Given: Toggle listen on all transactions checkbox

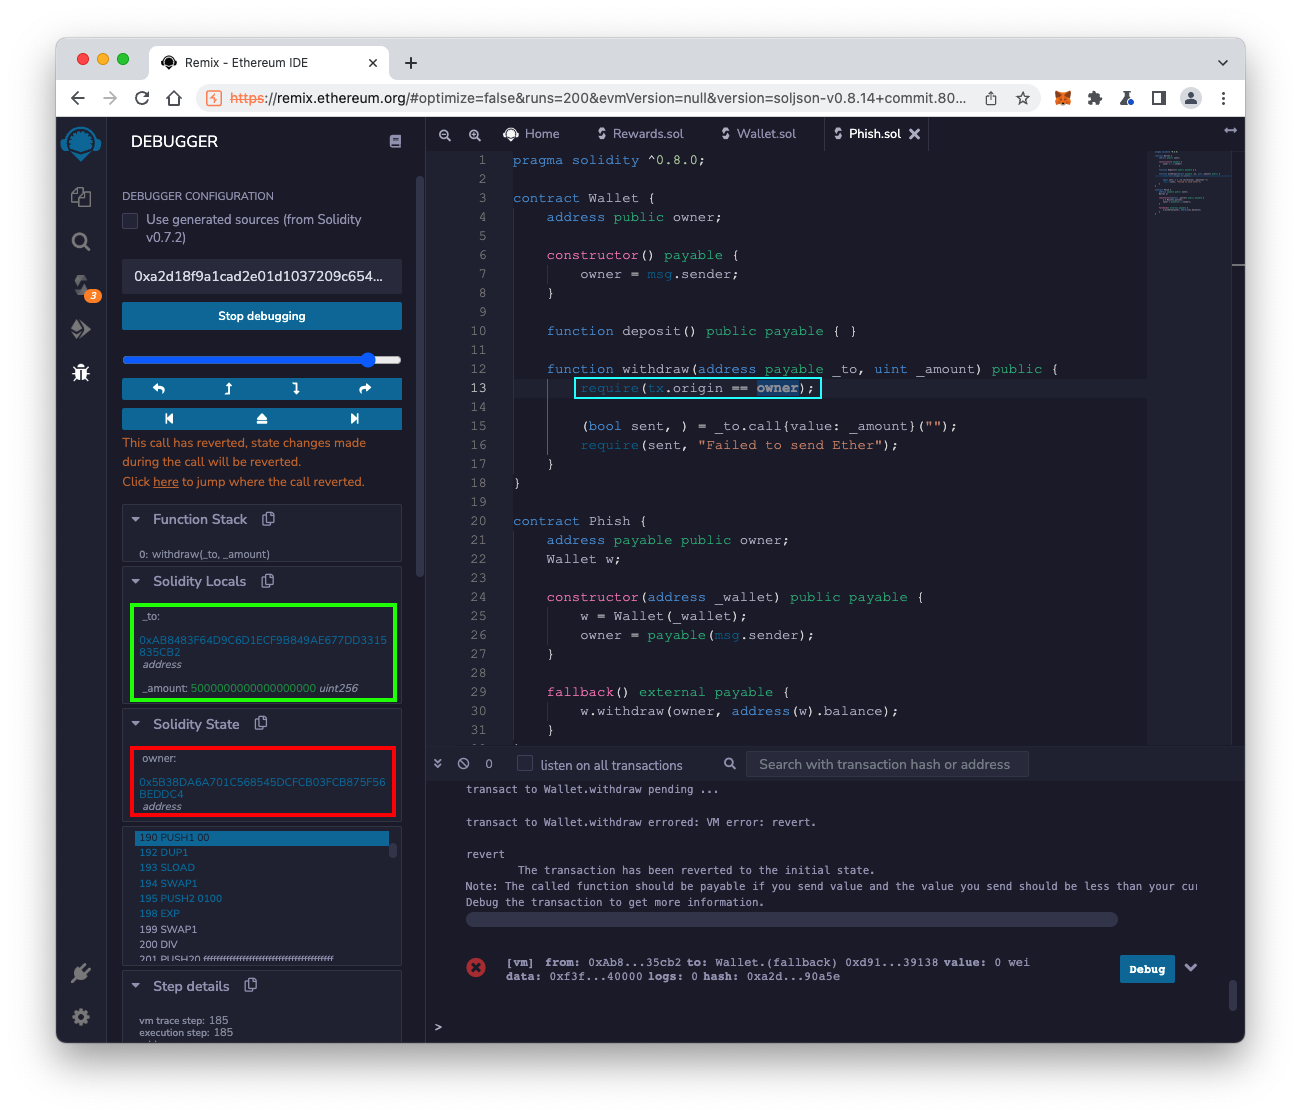Looking at the screenshot, I should [x=525, y=764].
